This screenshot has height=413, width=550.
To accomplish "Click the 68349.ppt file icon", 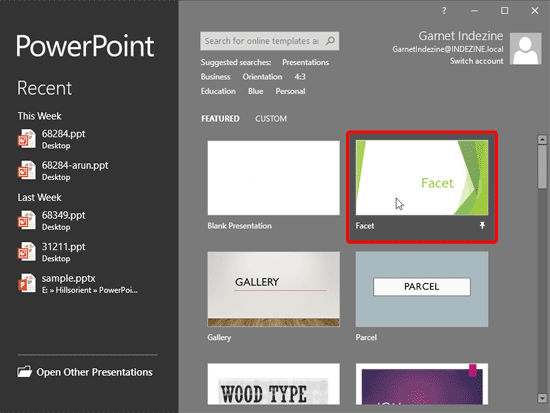I will [x=27, y=220].
